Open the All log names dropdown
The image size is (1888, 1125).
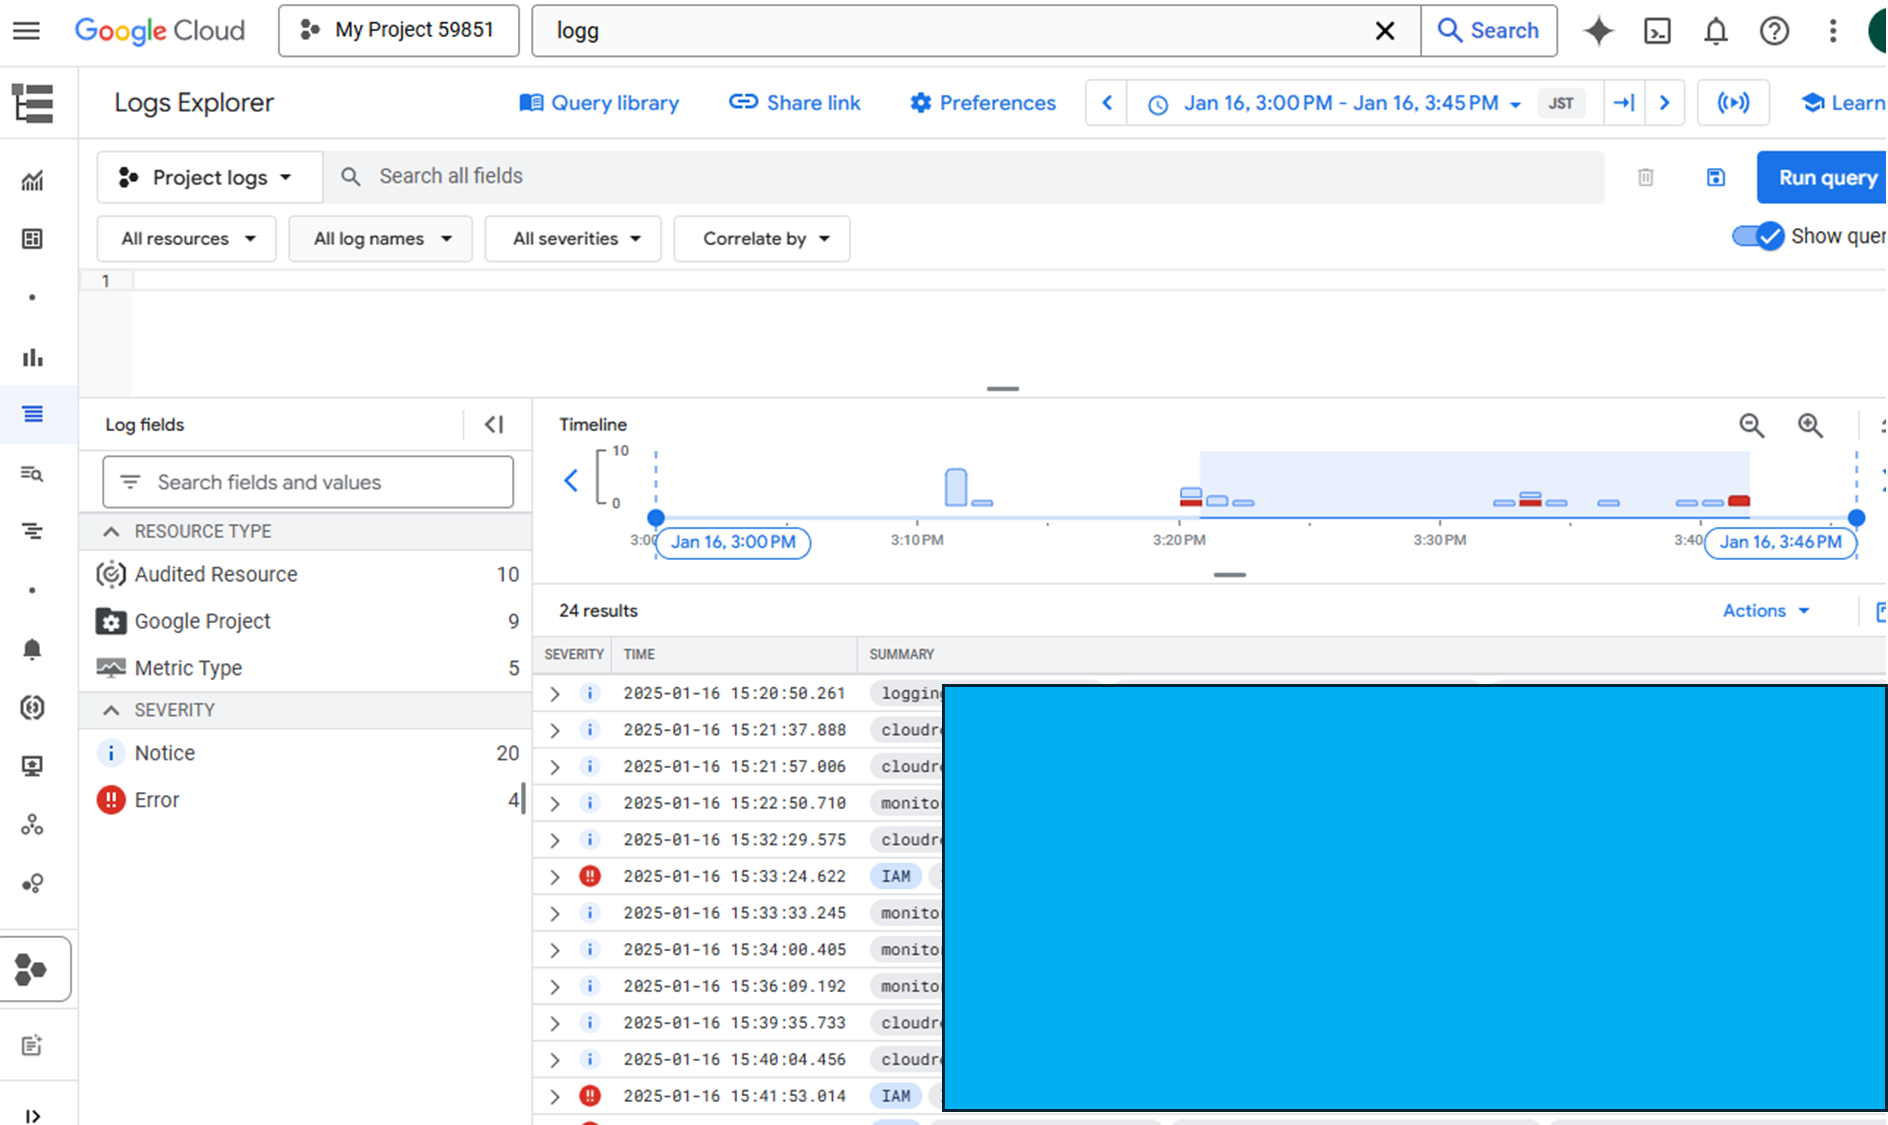pos(381,239)
